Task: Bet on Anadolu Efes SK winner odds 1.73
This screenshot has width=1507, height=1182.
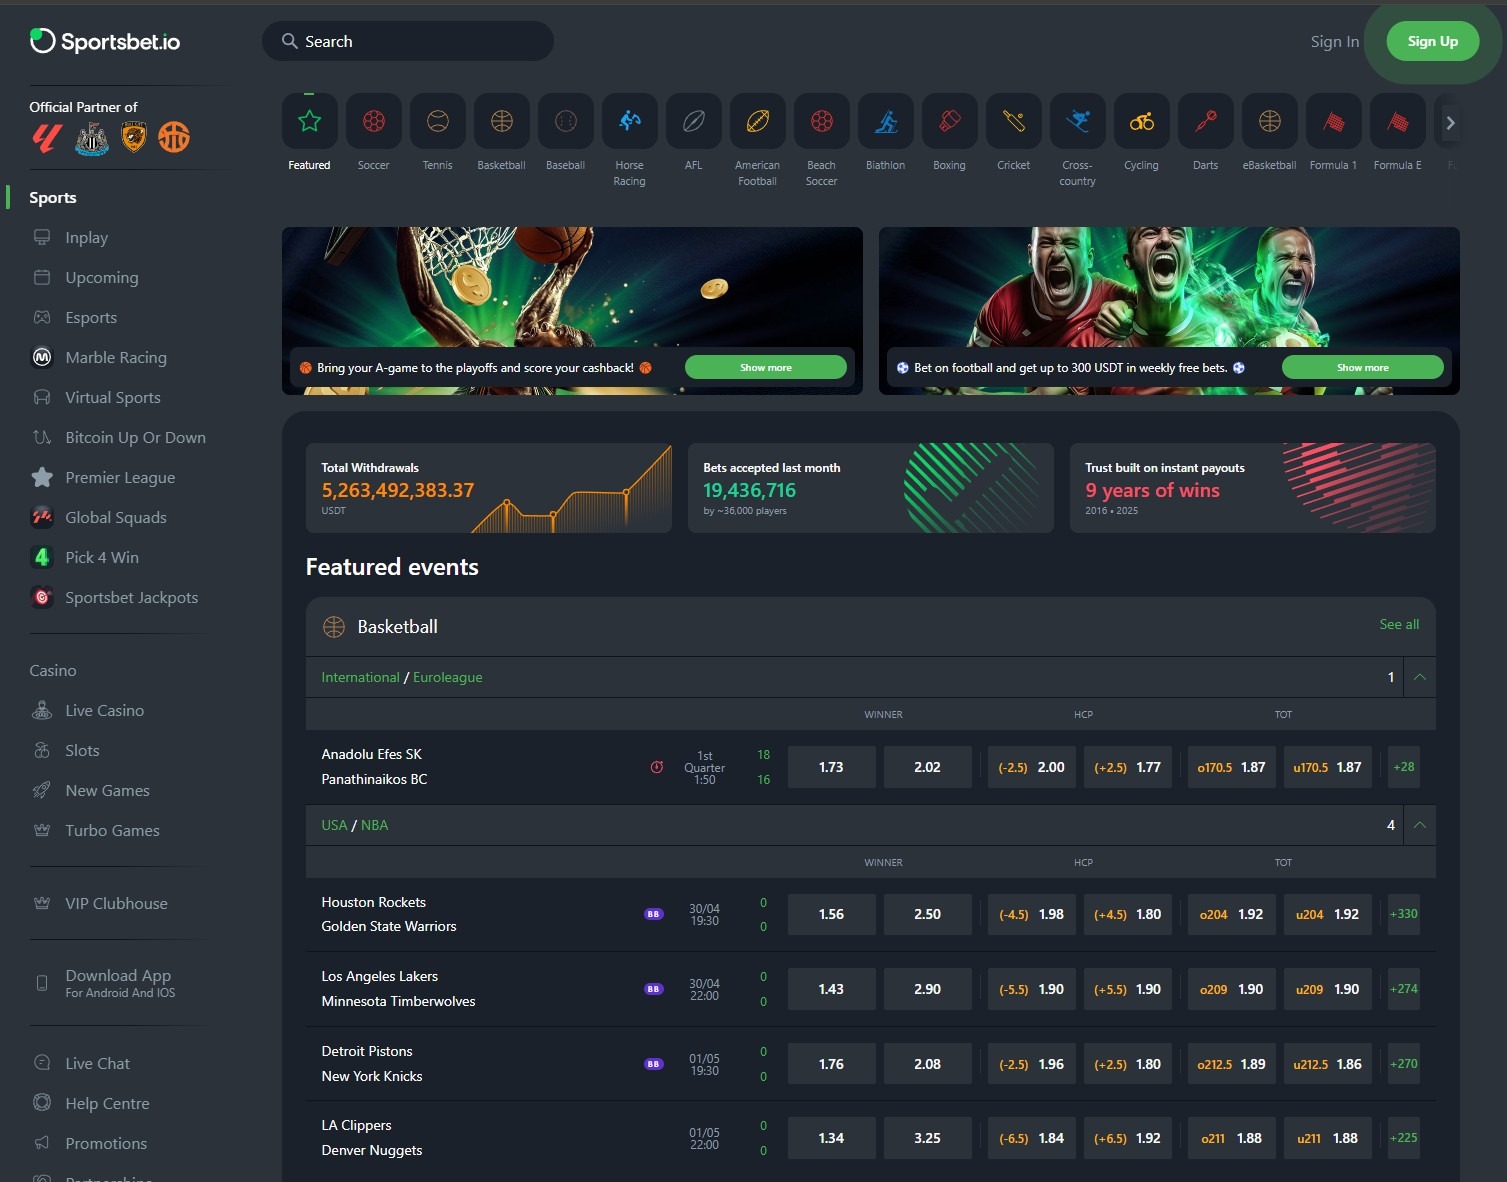Action: click(x=832, y=767)
